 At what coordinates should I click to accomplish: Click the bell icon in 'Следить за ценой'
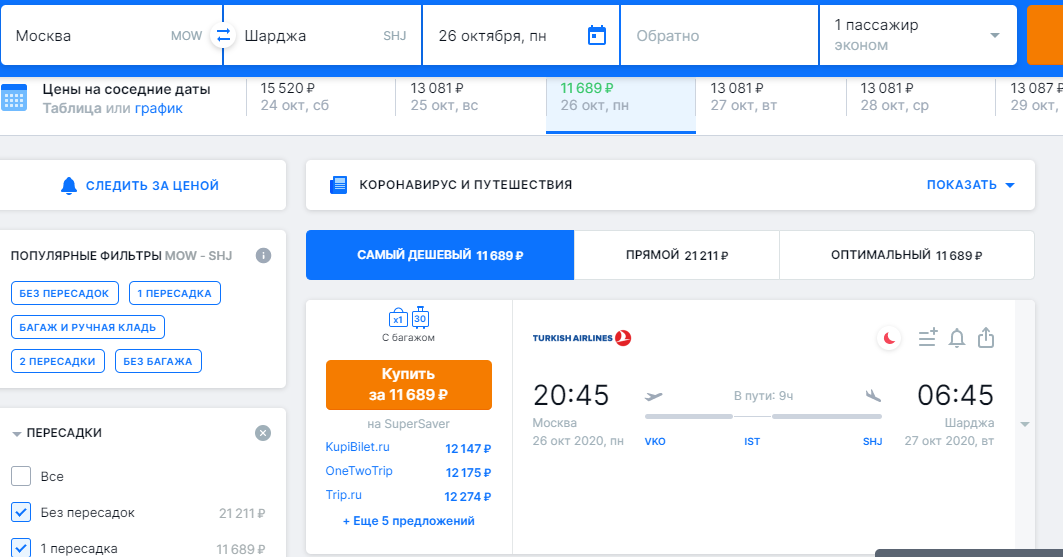69,186
